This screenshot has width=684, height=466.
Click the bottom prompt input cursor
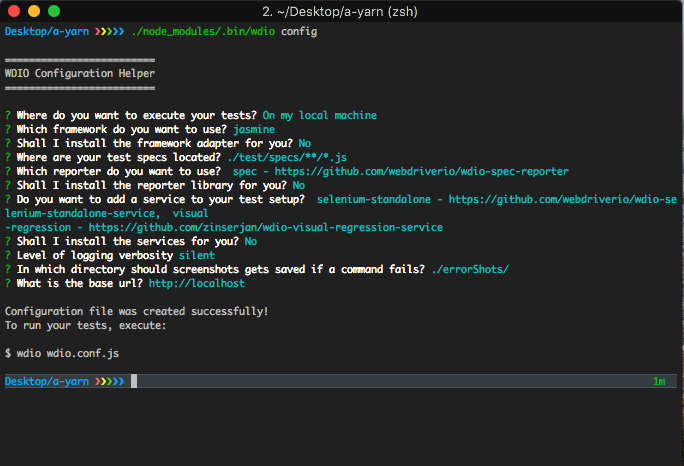click(134, 381)
